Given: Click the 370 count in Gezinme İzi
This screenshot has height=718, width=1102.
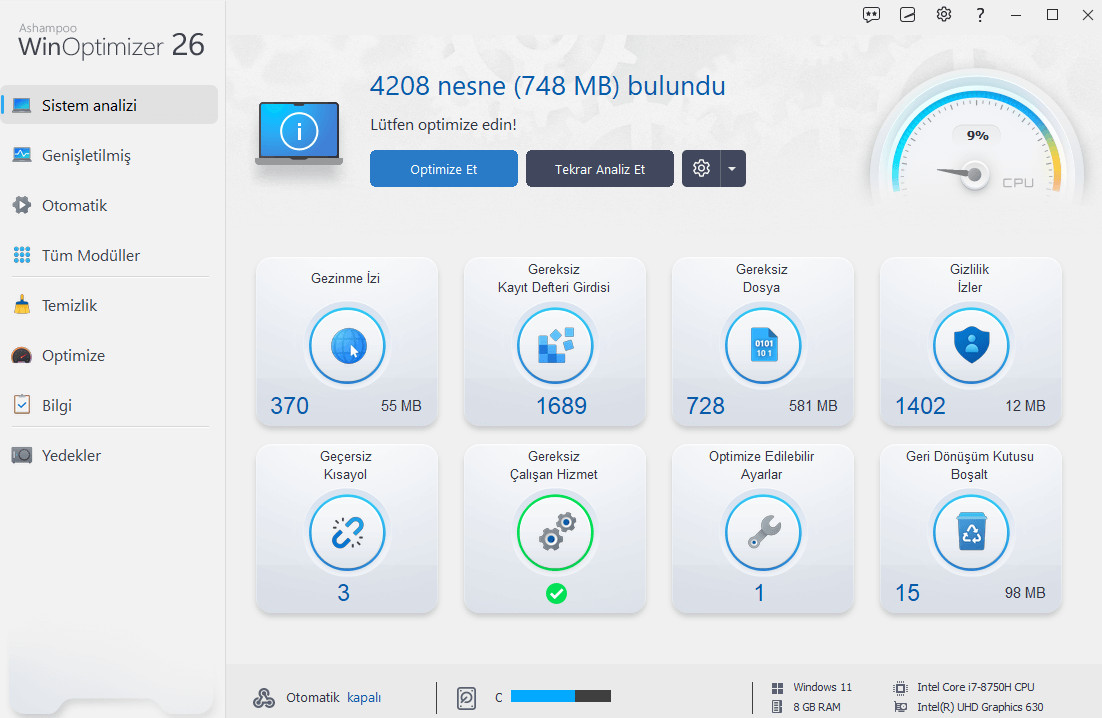Looking at the screenshot, I should click(x=290, y=406).
